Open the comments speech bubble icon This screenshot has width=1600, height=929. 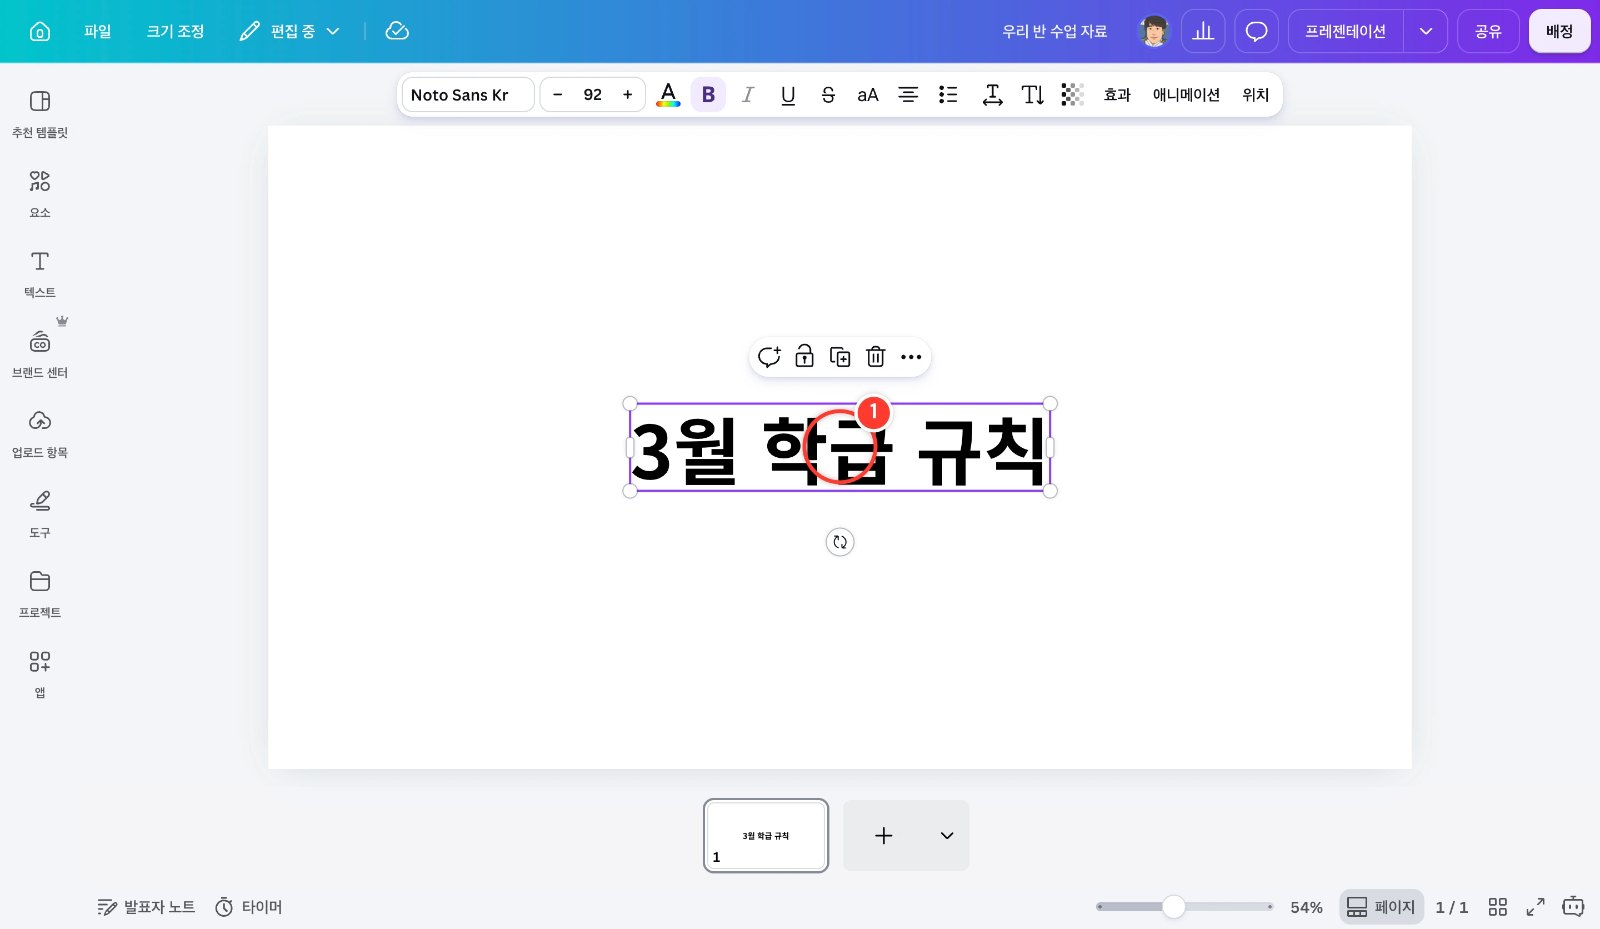tap(1256, 31)
